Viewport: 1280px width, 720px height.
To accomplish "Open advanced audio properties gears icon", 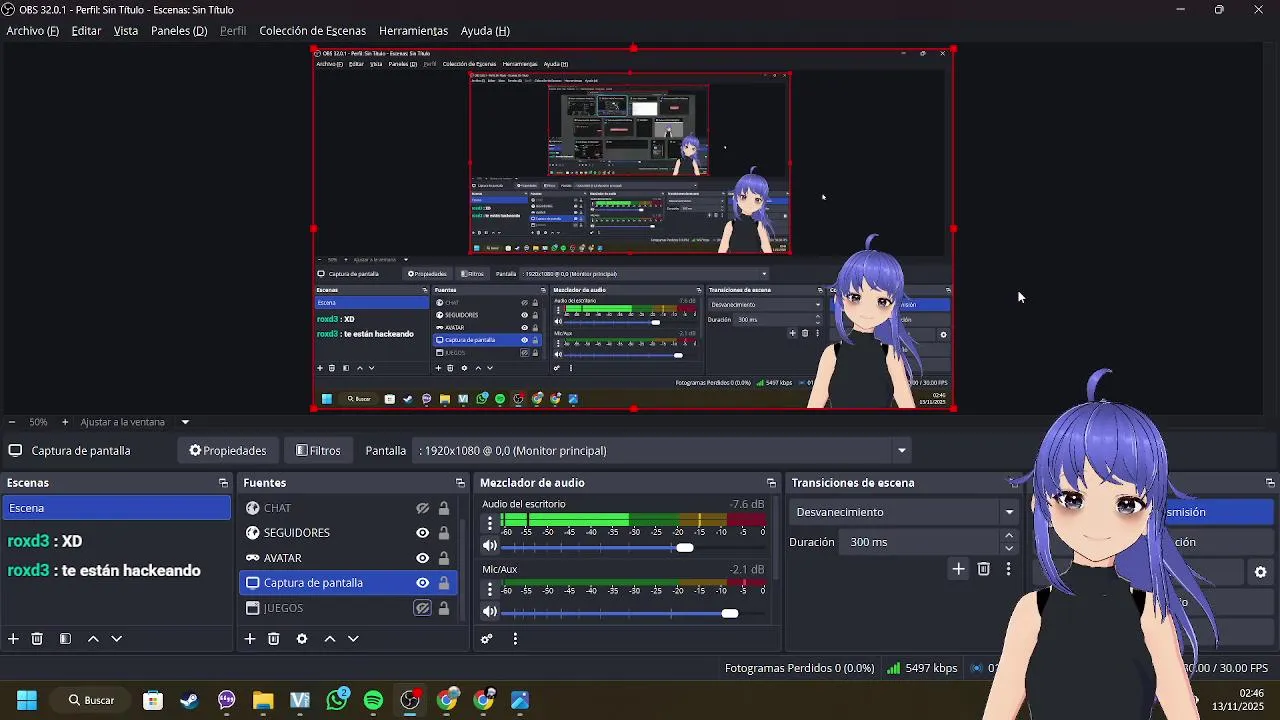I will point(487,639).
